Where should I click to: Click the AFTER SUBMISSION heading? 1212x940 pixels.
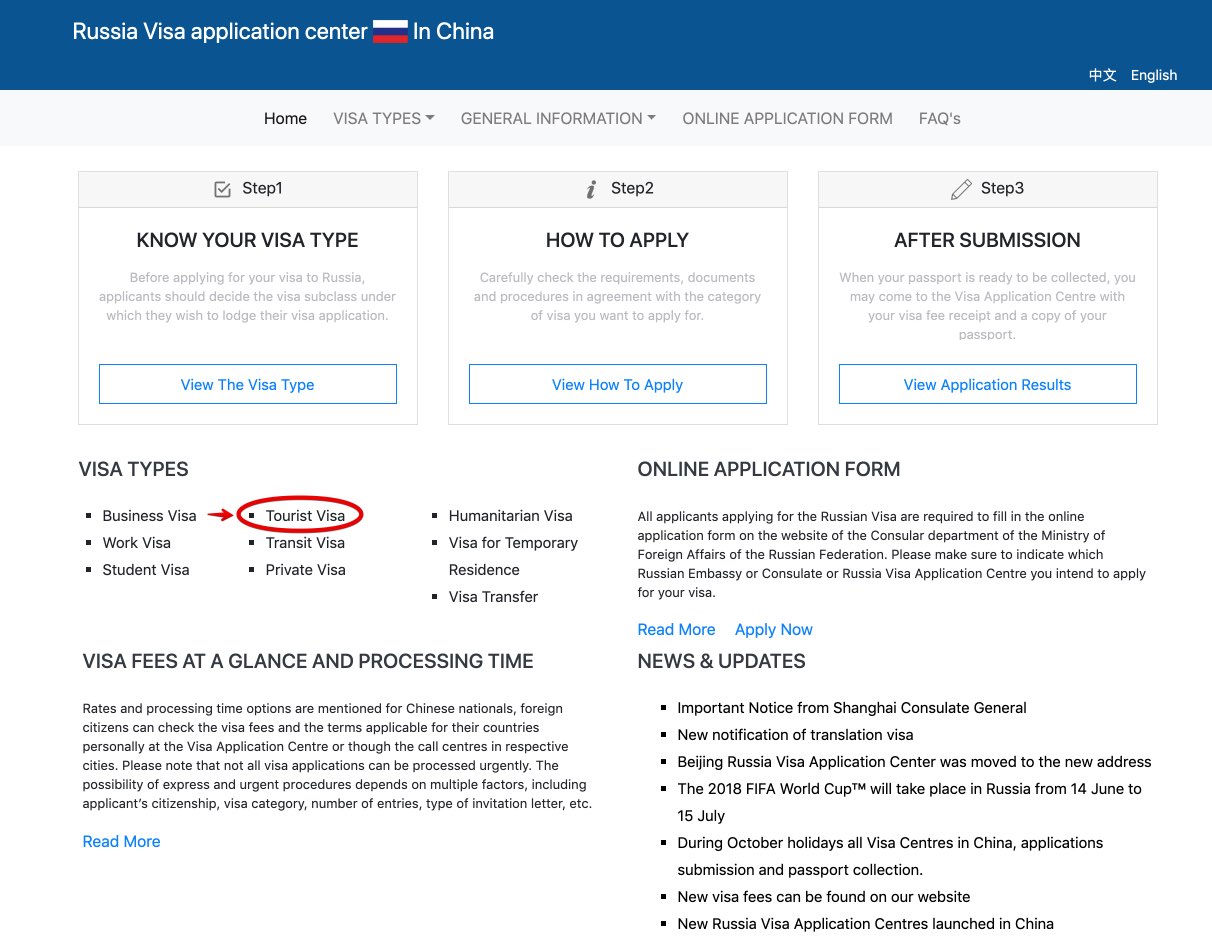(x=987, y=240)
